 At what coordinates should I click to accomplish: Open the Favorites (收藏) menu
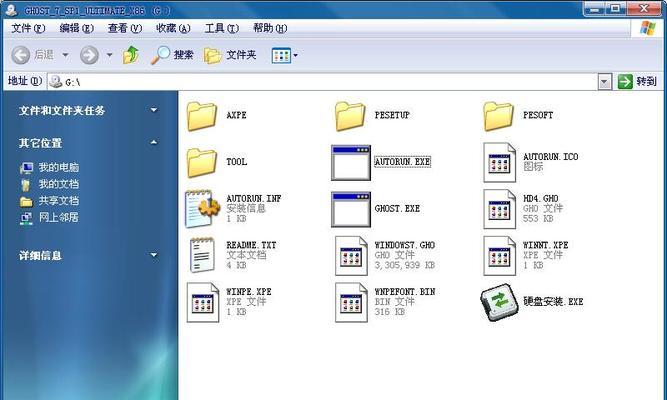tap(173, 29)
